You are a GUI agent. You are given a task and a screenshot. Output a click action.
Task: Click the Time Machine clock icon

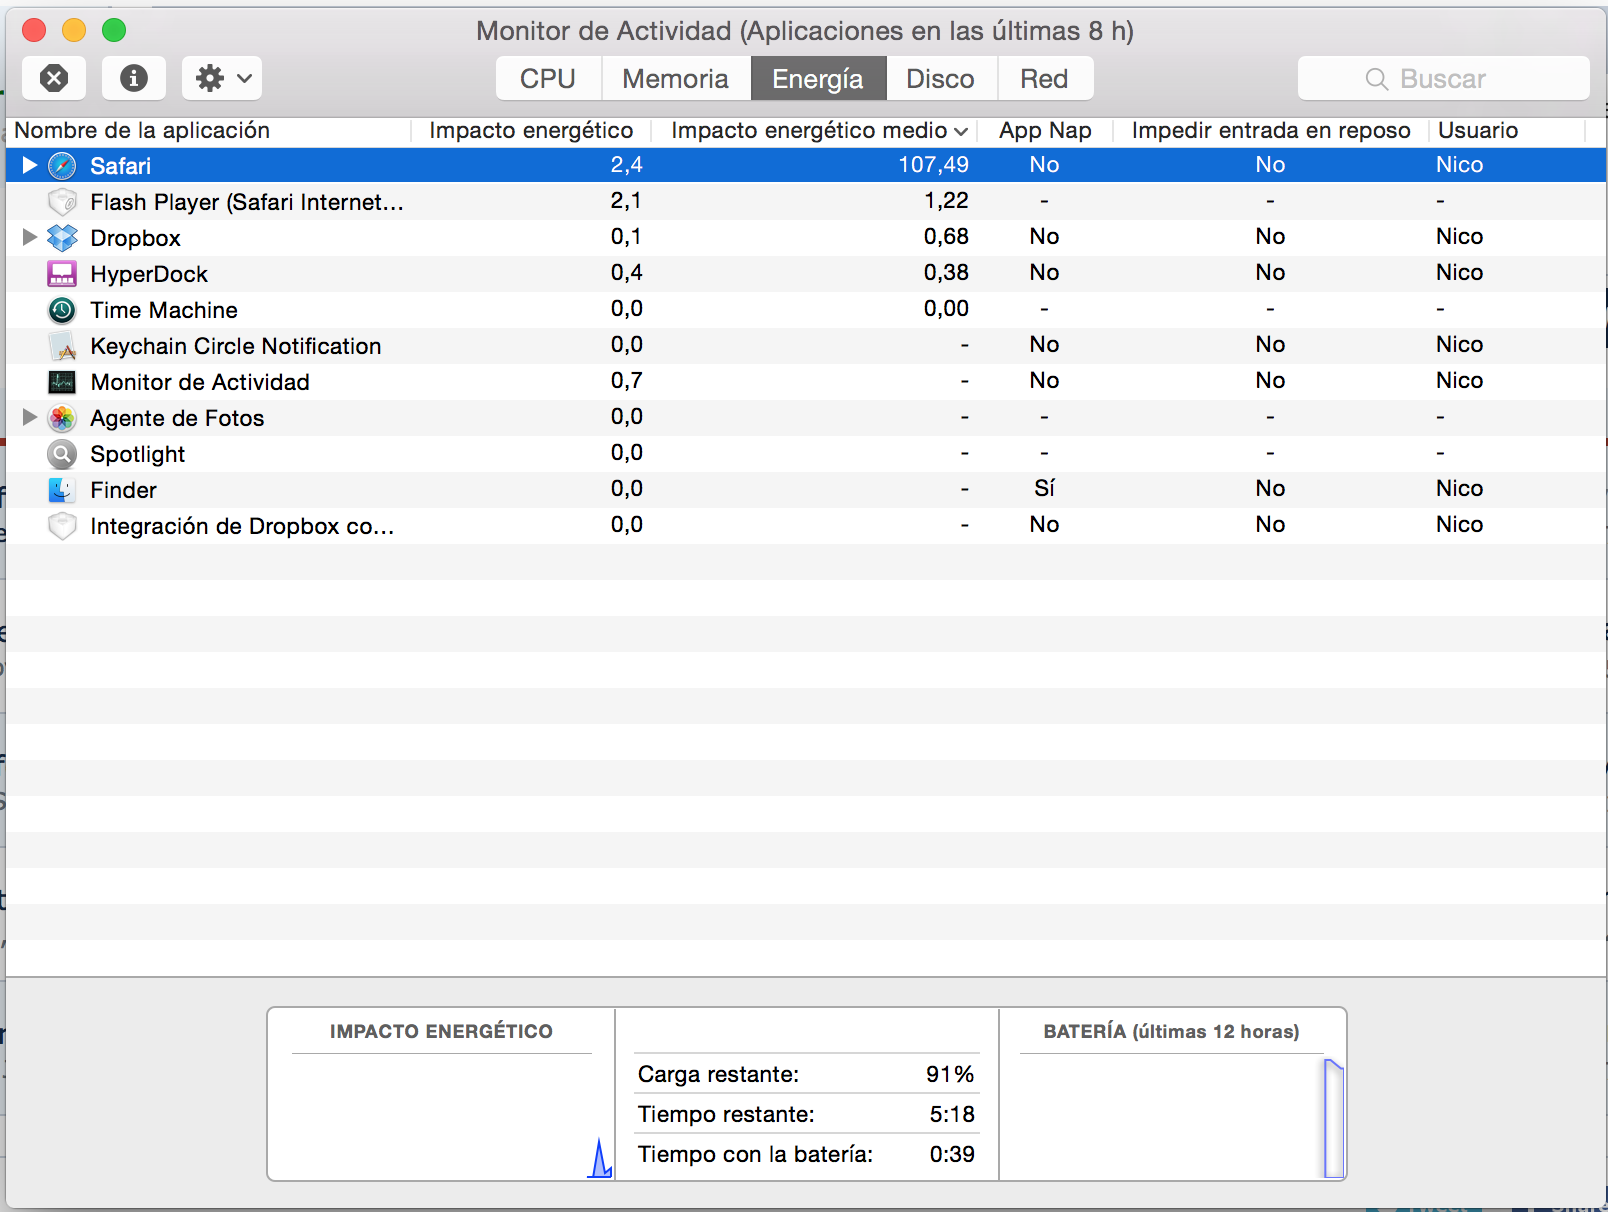coord(62,309)
